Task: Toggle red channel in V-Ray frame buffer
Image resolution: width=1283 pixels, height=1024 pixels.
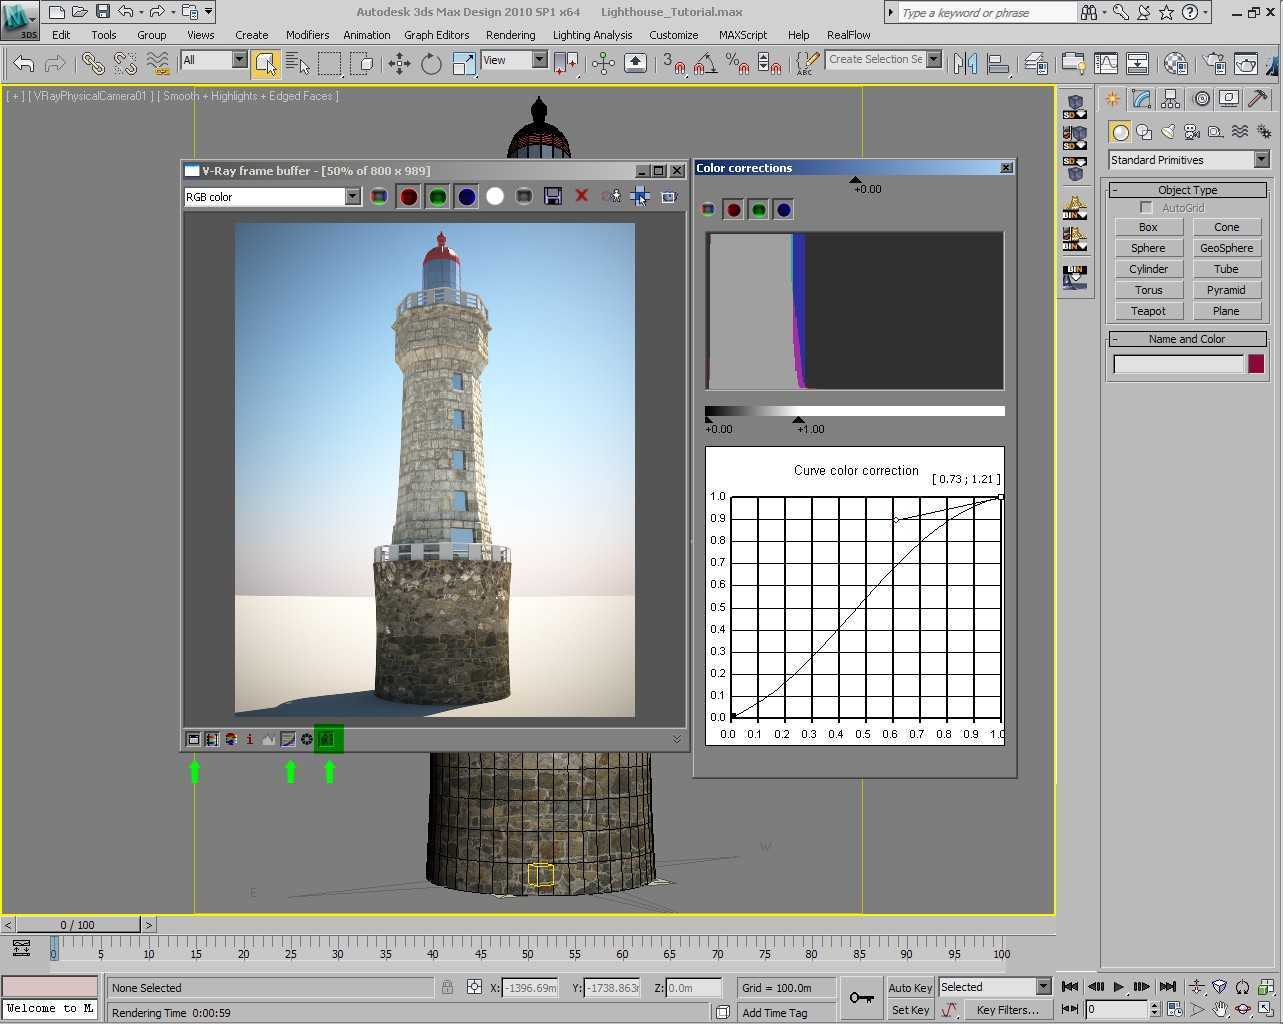Action: (x=408, y=196)
